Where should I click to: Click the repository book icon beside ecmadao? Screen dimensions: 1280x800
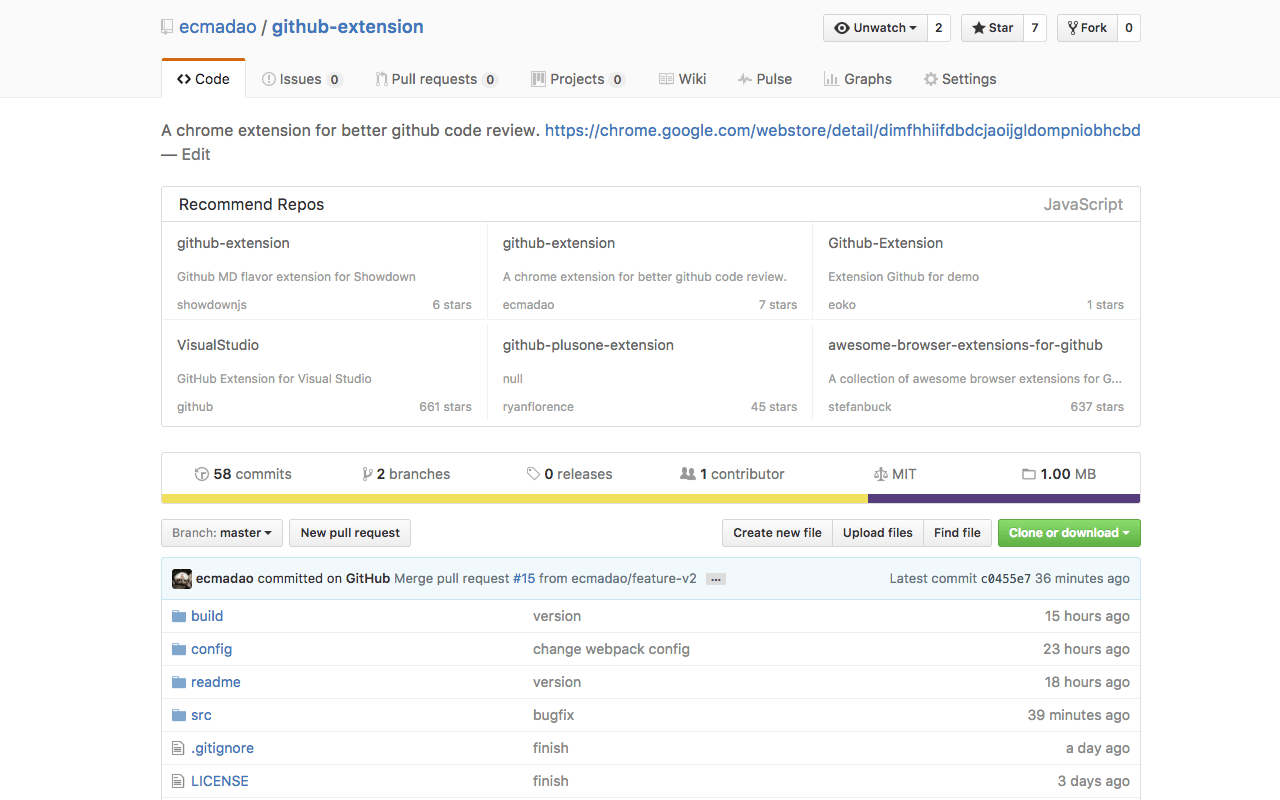click(167, 27)
